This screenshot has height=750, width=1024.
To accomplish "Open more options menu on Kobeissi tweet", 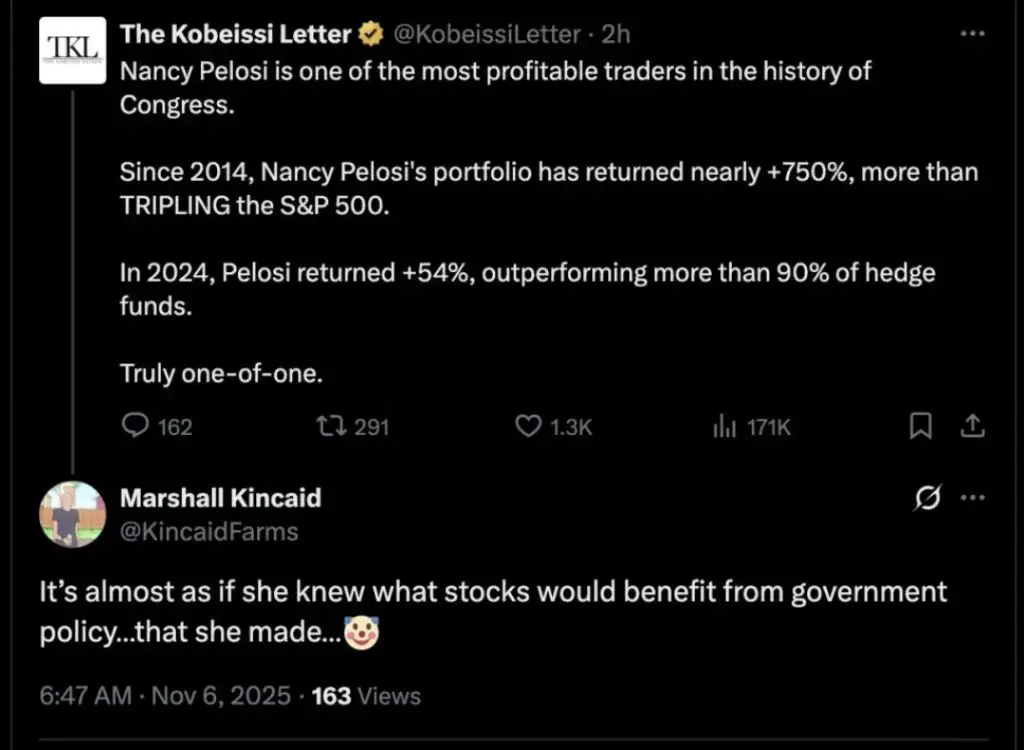I will pyautogui.click(x=972, y=34).
